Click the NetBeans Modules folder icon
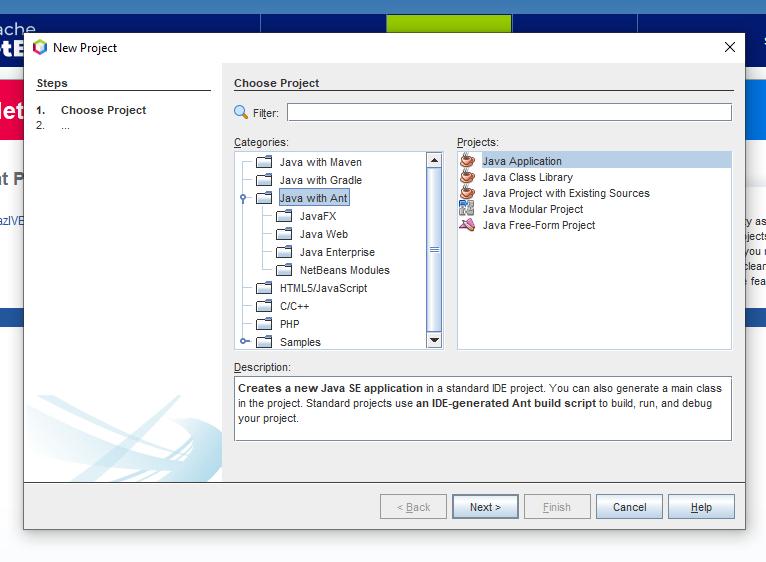766x562 pixels. (x=284, y=270)
